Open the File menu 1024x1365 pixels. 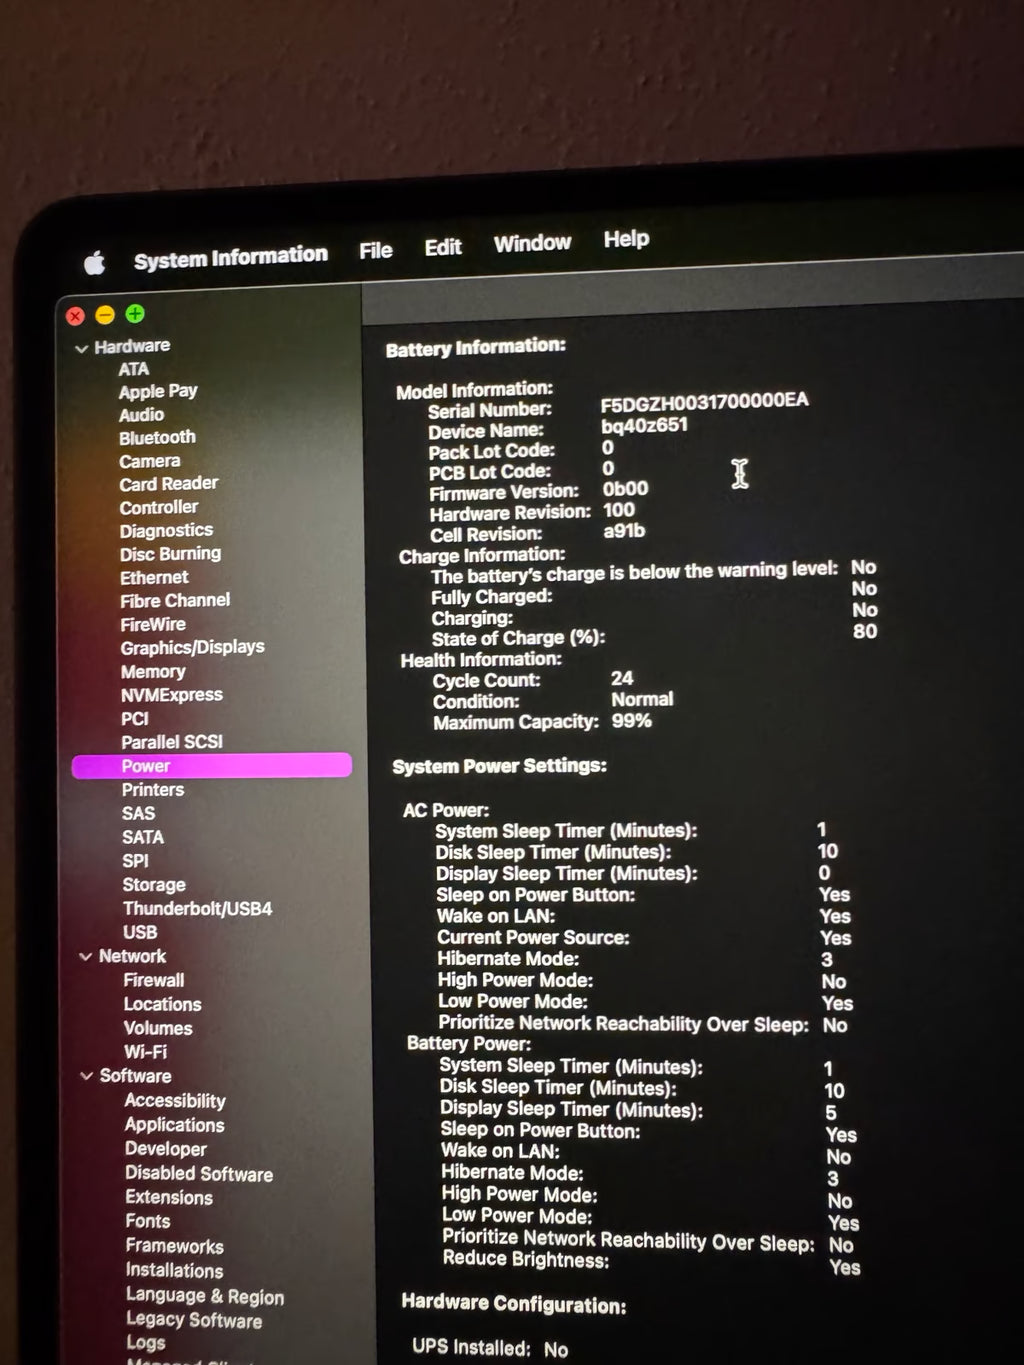pyautogui.click(x=375, y=251)
